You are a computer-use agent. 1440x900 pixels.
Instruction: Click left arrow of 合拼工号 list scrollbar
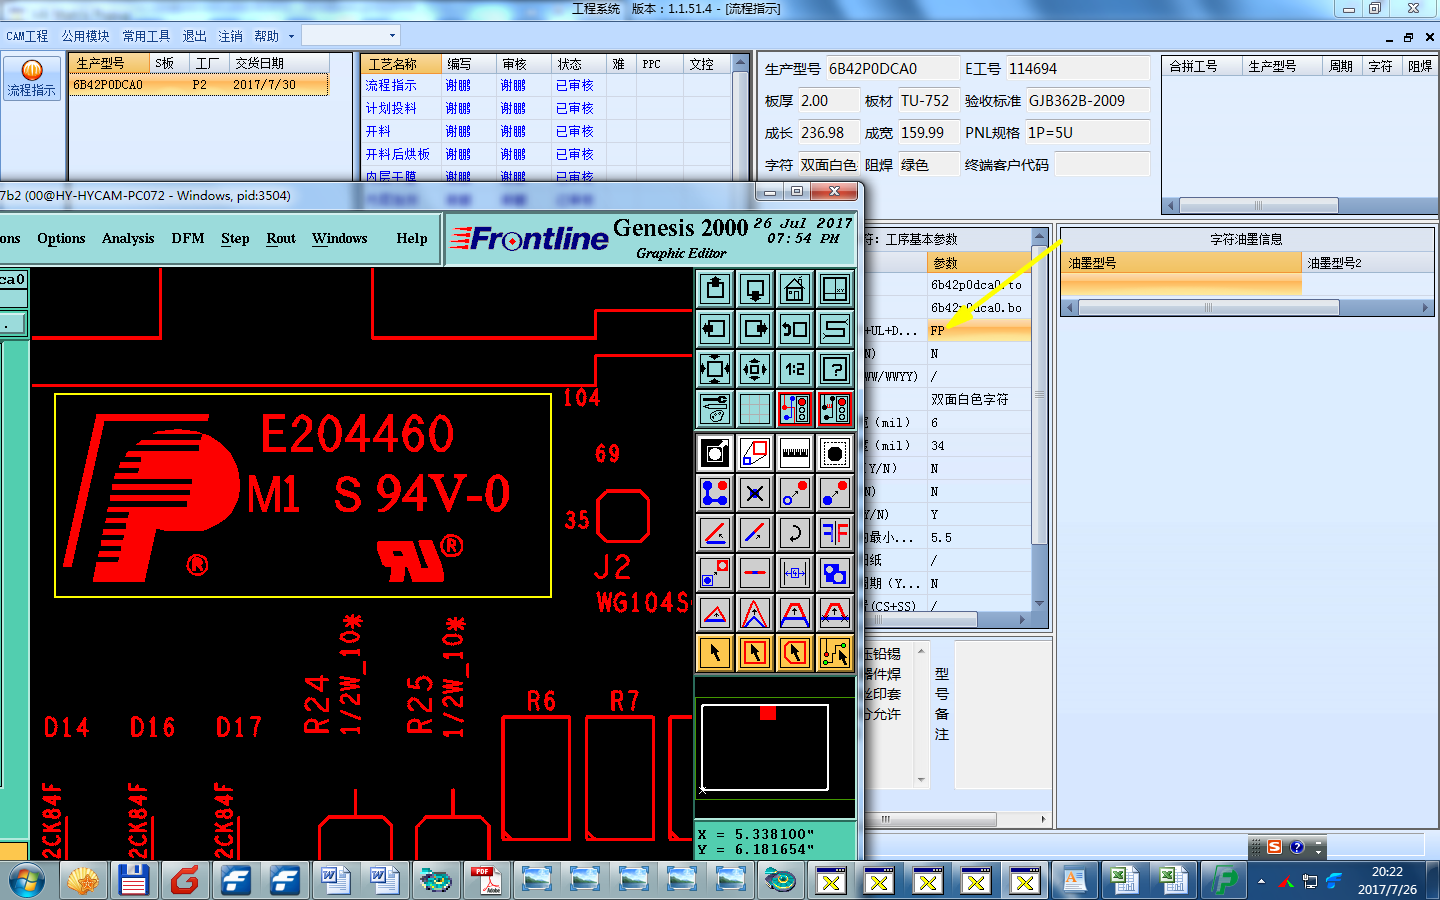[1171, 206]
